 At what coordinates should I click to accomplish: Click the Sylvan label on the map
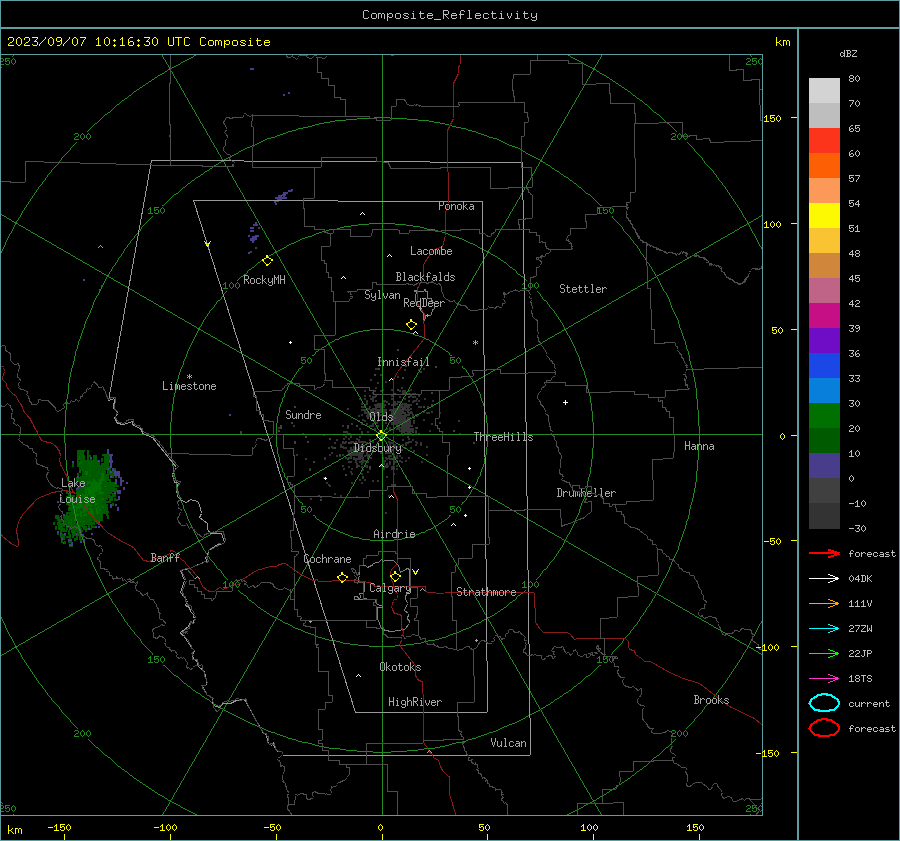coord(382,295)
